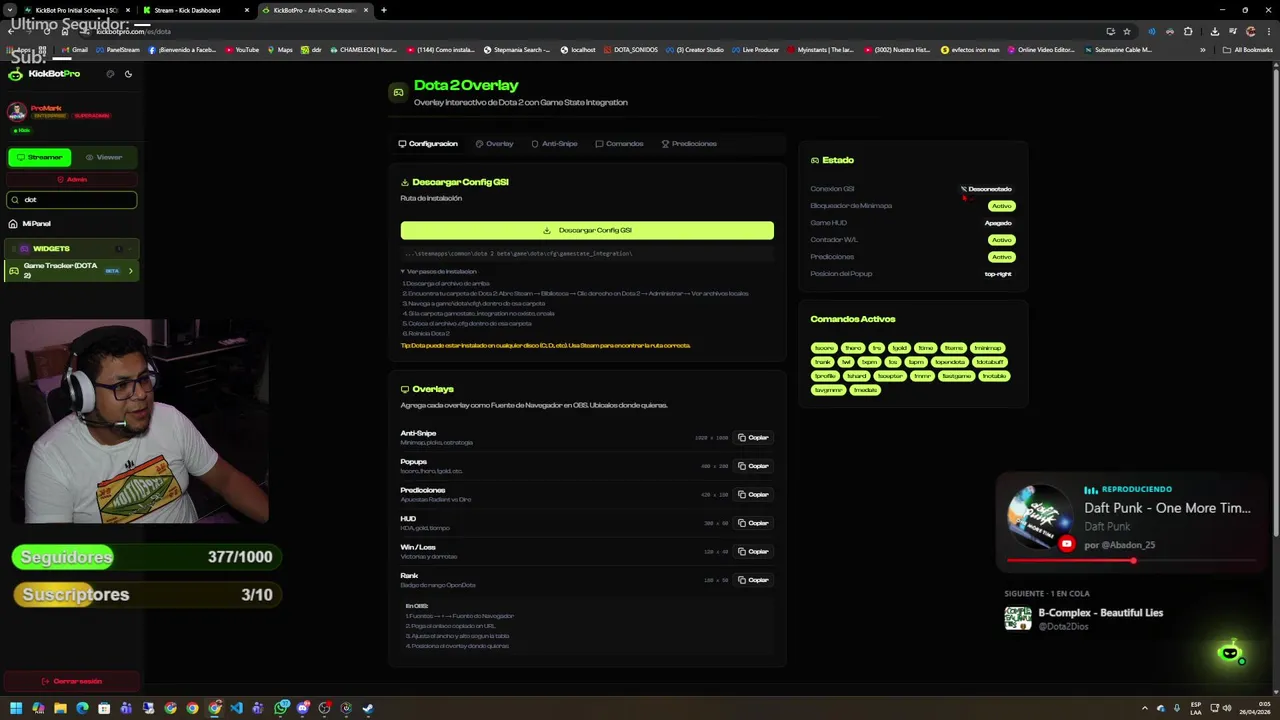This screenshot has height=720, width=1280.
Task: Click Activo badge for Contador W/L
Action: tap(1001, 240)
